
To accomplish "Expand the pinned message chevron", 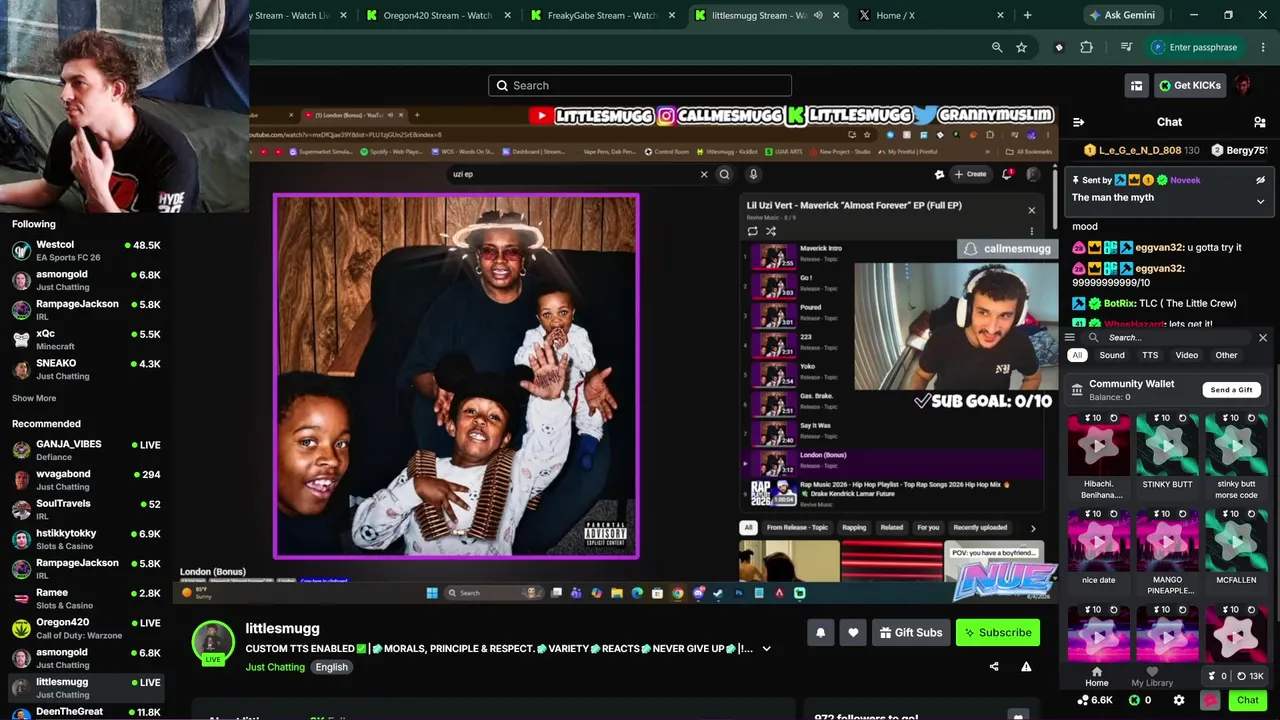I will [1260, 201].
